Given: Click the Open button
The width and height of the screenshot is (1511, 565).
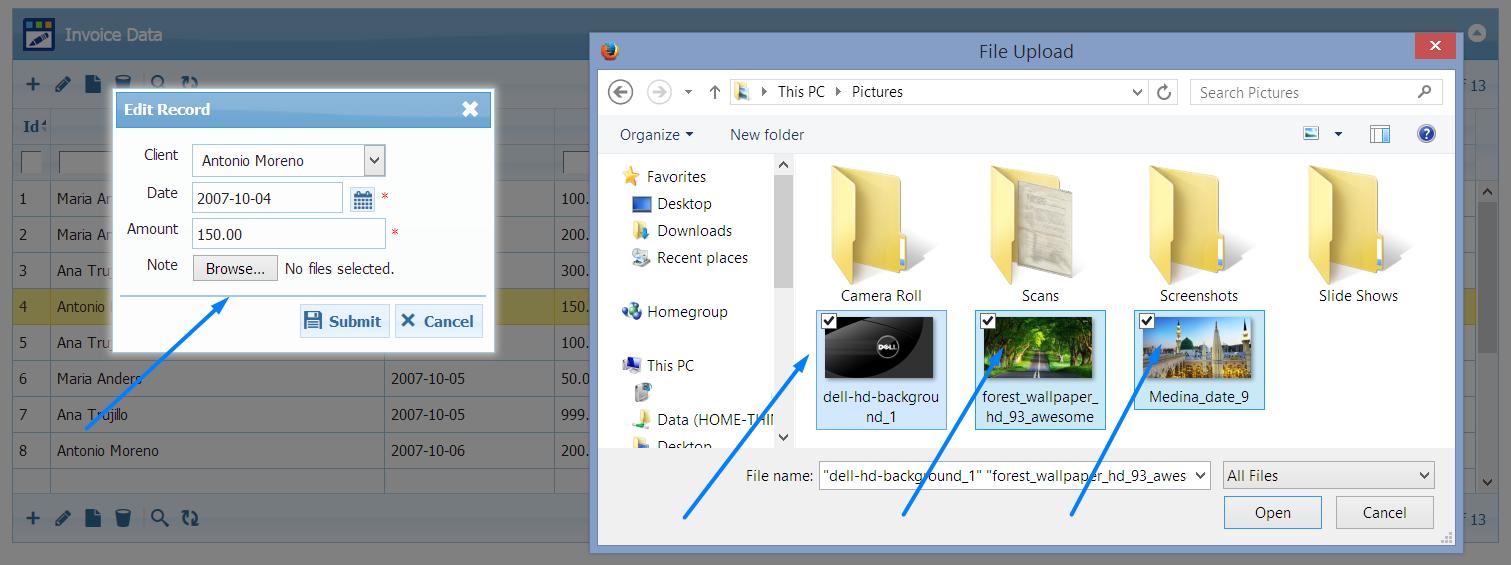Looking at the screenshot, I should click(1272, 512).
